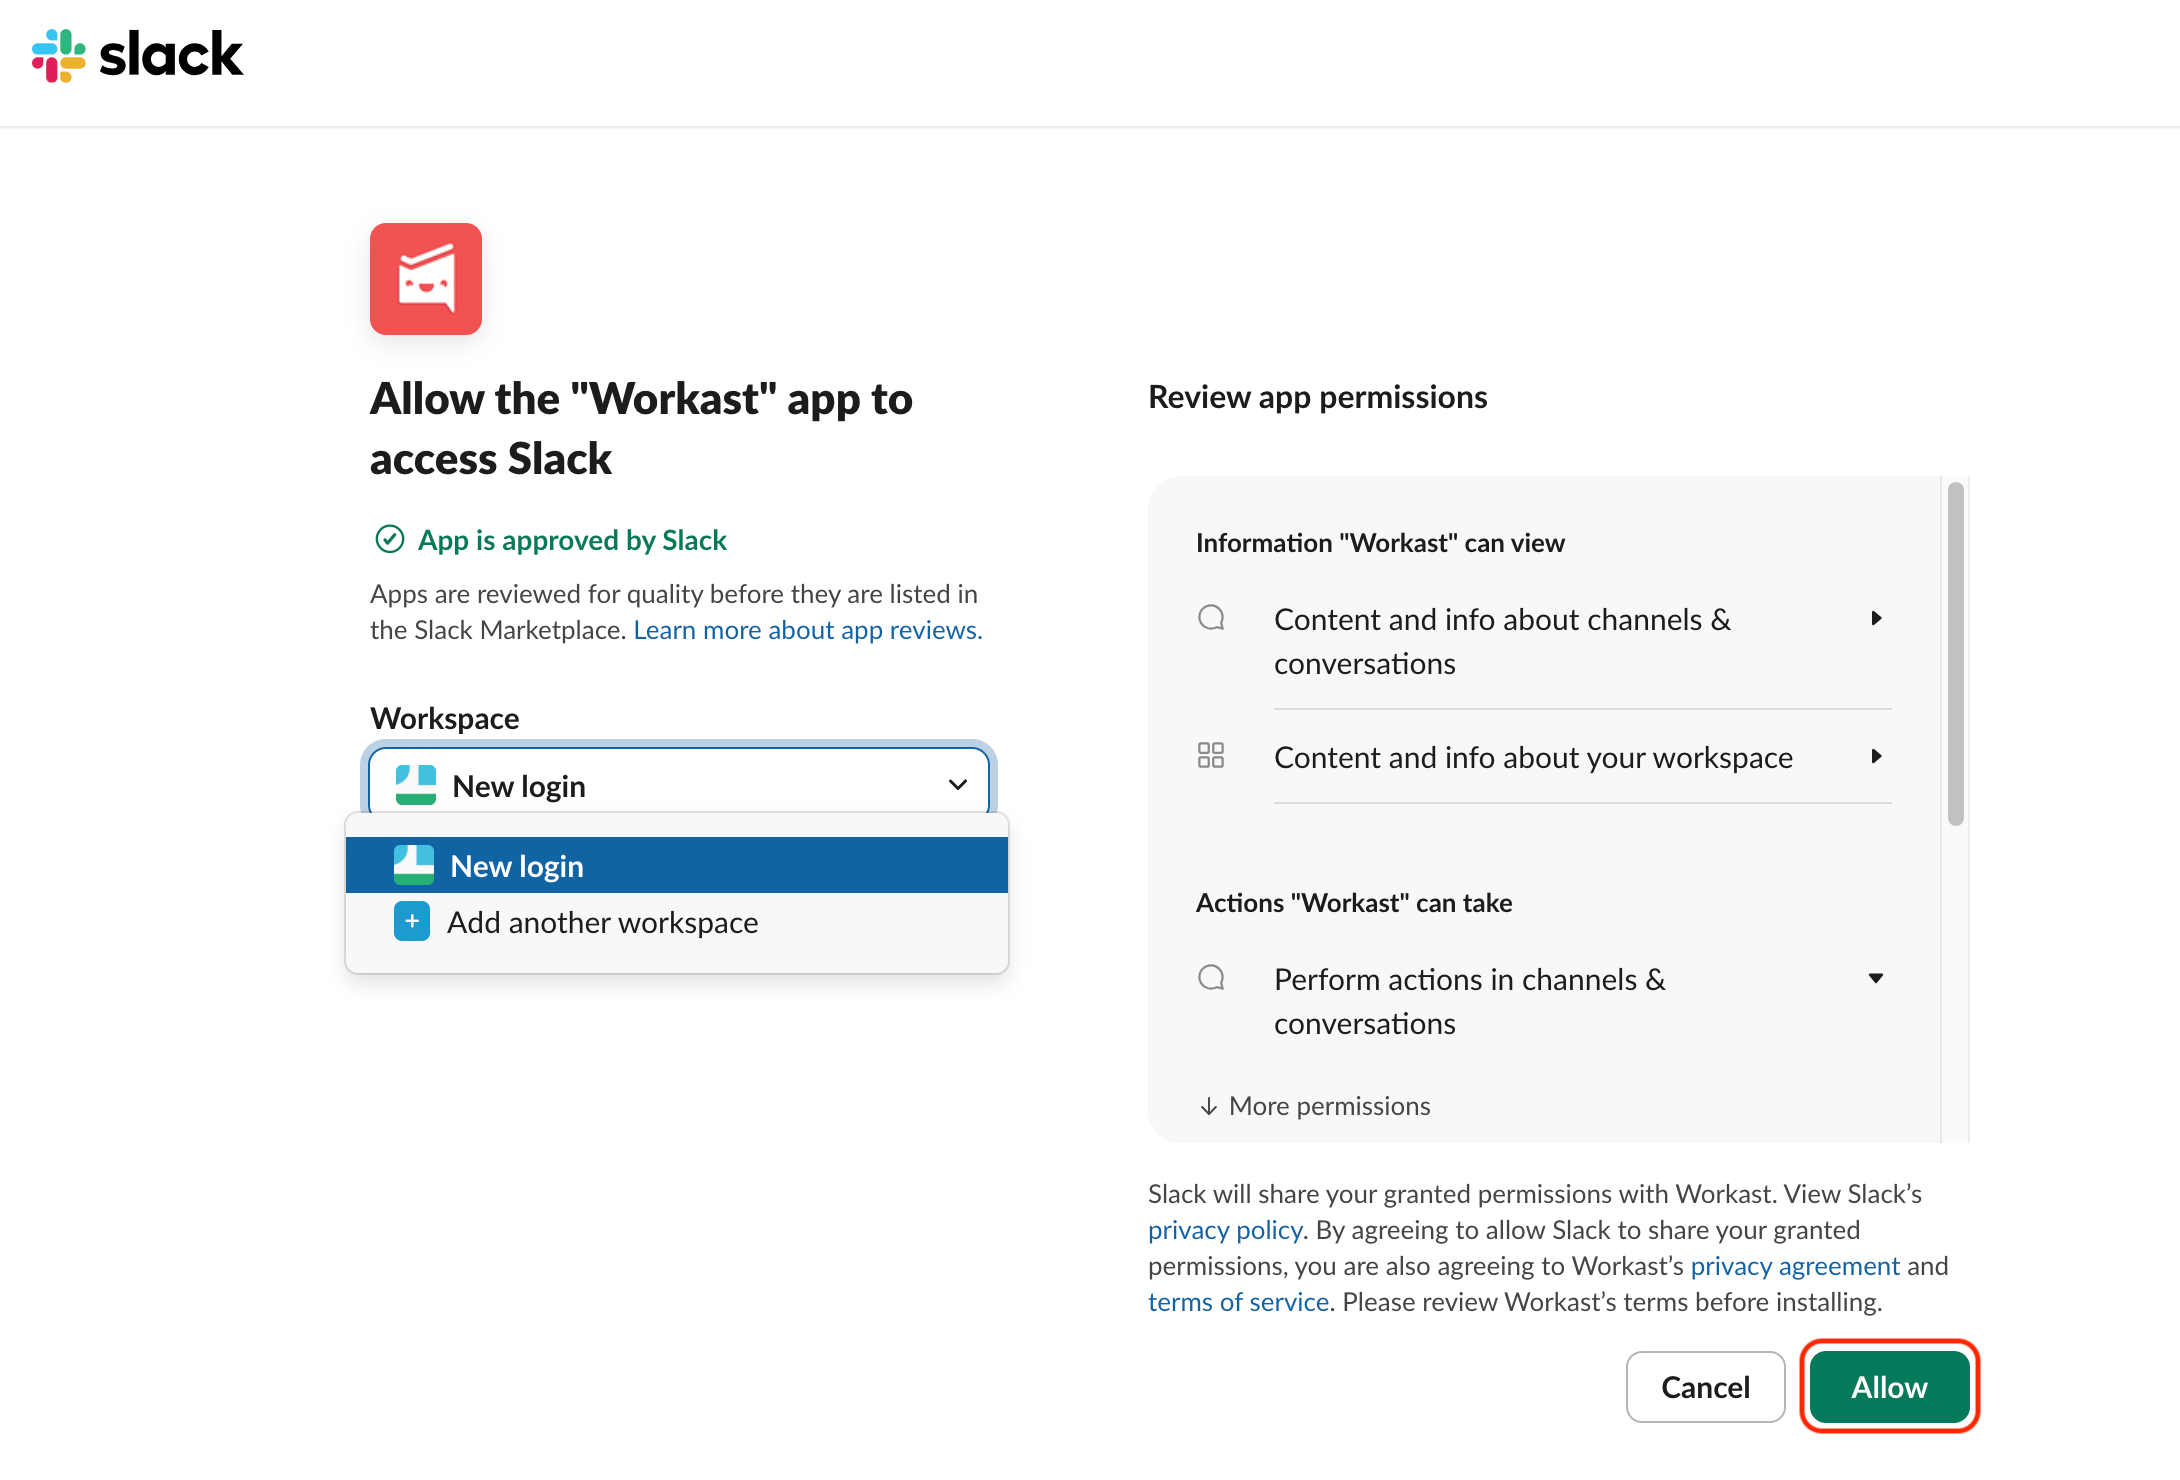Click the workspace avatar next to New login

coord(414,784)
